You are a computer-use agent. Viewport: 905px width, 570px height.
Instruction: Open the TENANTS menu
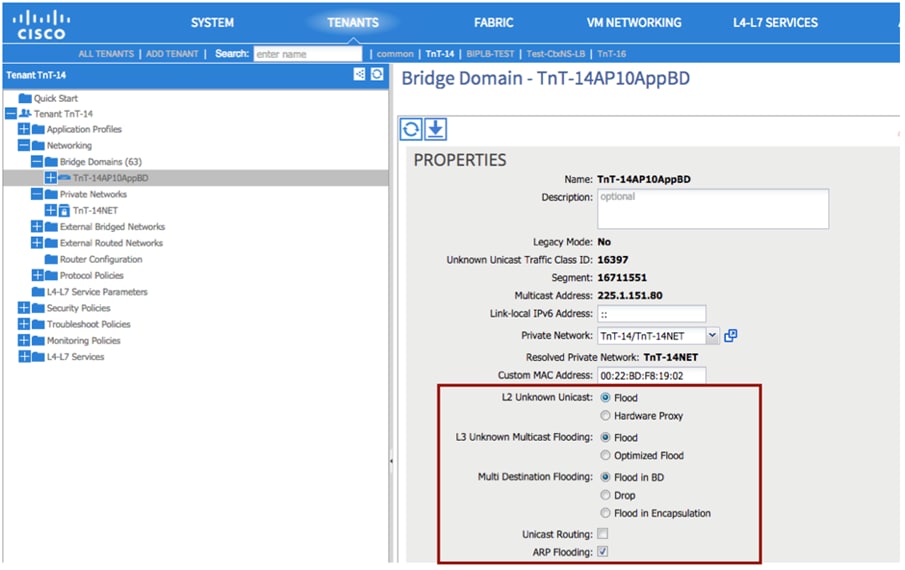[353, 23]
